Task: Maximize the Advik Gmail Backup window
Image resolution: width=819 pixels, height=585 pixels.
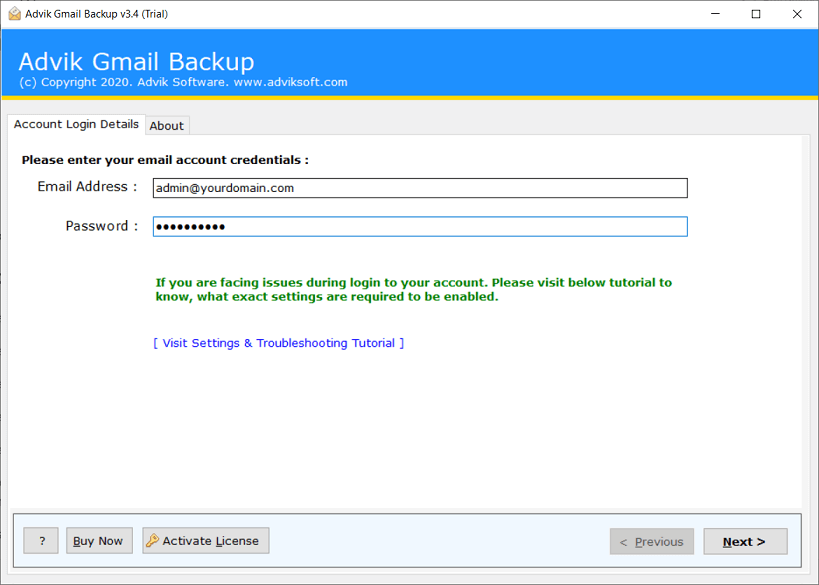Action: [x=756, y=14]
